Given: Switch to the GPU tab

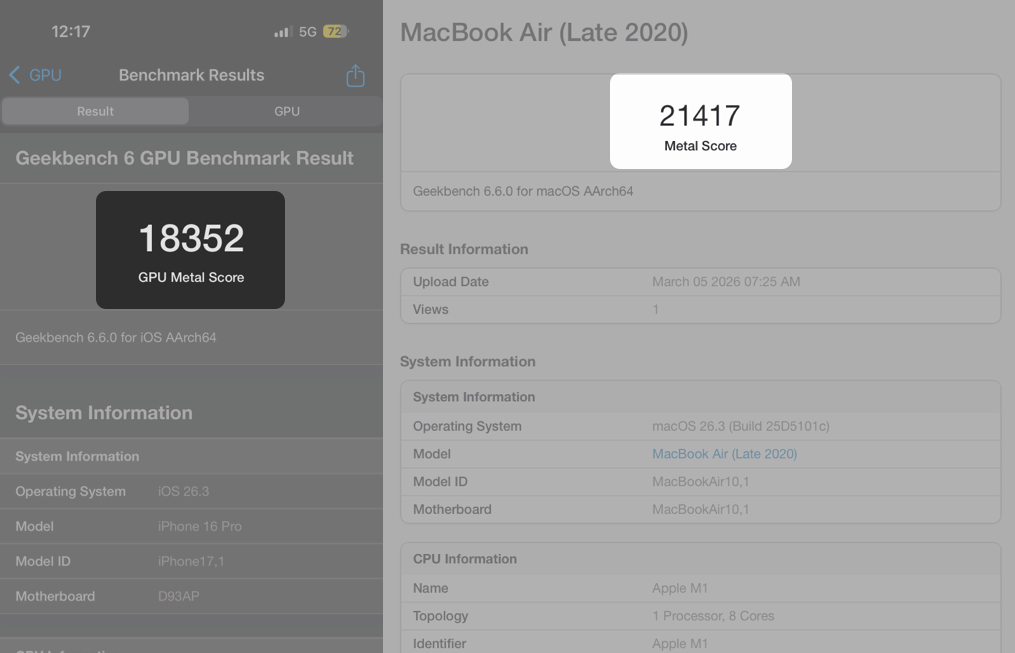Looking at the screenshot, I should pyautogui.click(x=286, y=111).
